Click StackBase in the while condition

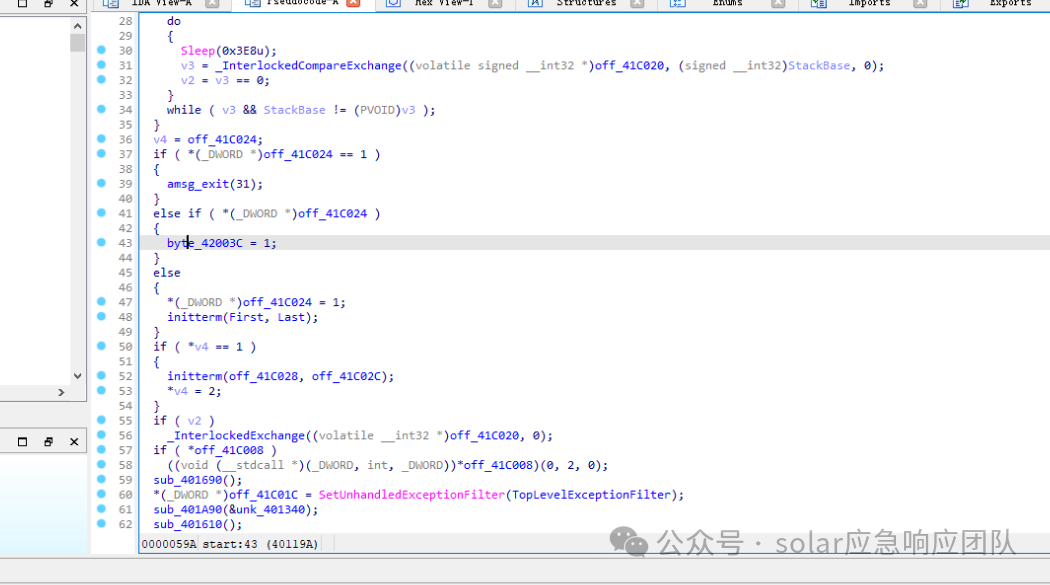click(x=294, y=110)
